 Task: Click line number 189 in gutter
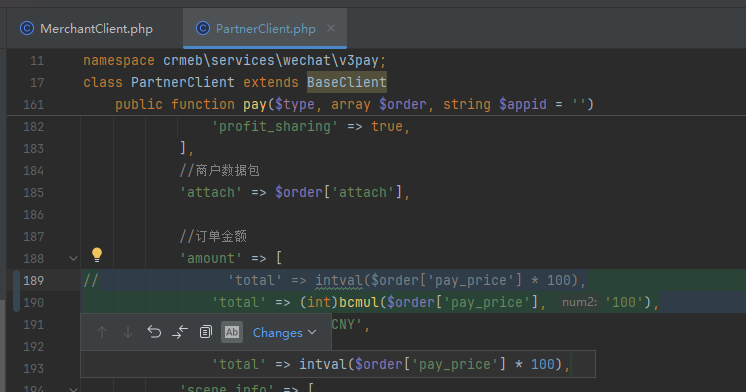(x=33, y=281)
